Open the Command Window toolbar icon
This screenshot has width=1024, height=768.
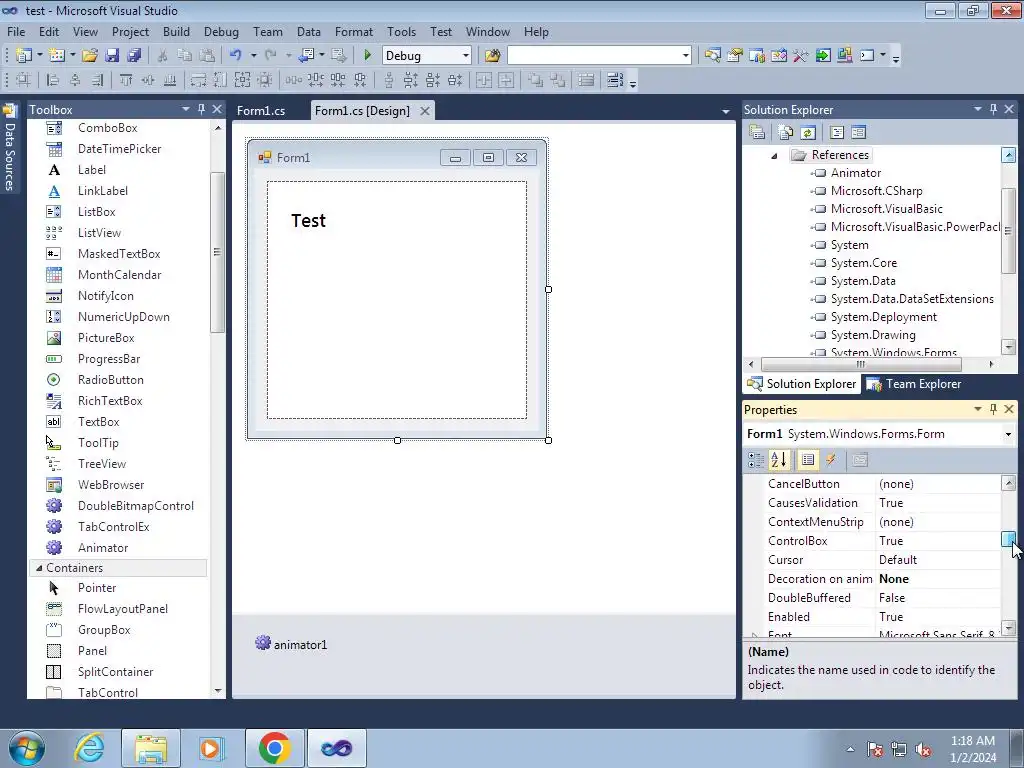pos(867,56)
